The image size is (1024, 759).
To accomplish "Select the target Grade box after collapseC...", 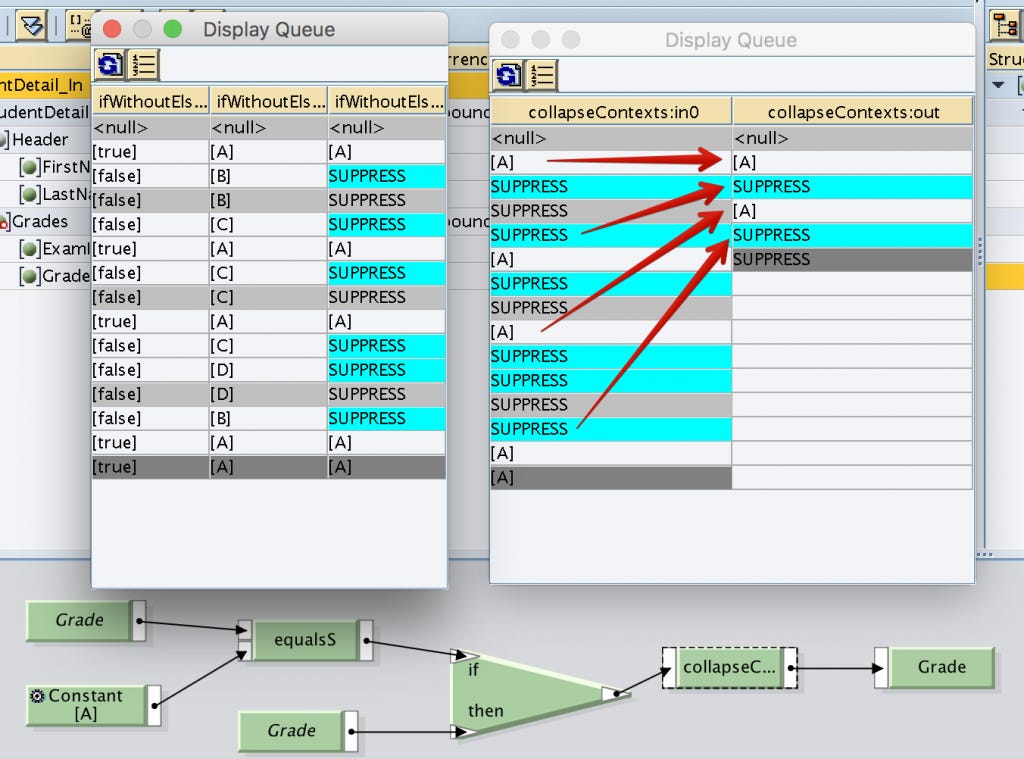I will pos(941,668).
